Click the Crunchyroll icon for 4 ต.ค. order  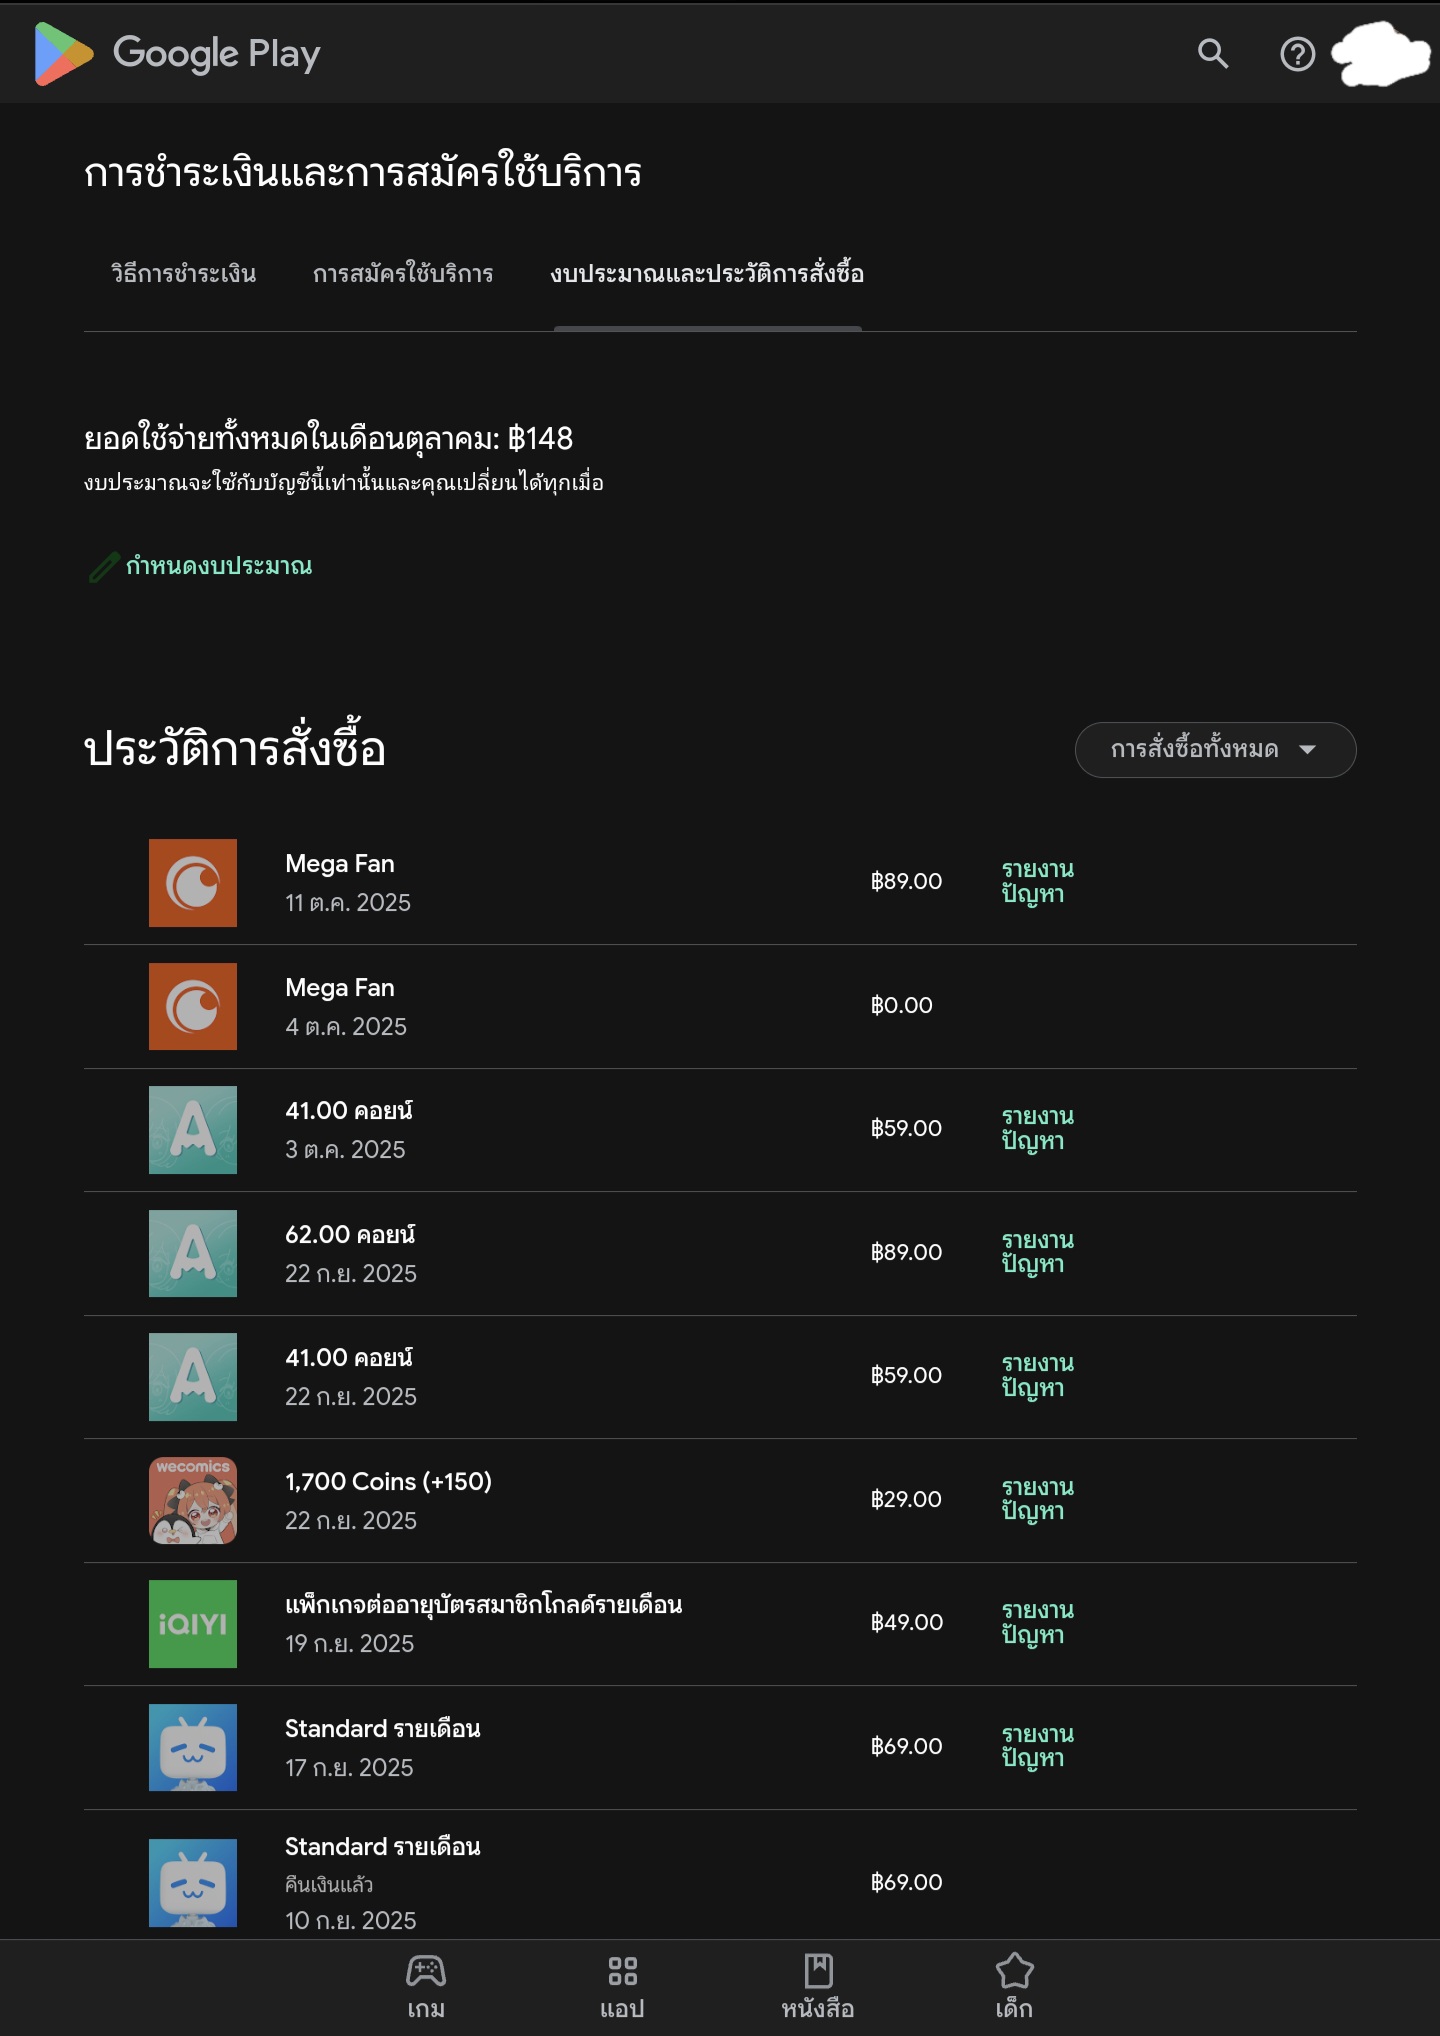[193, 1006]
